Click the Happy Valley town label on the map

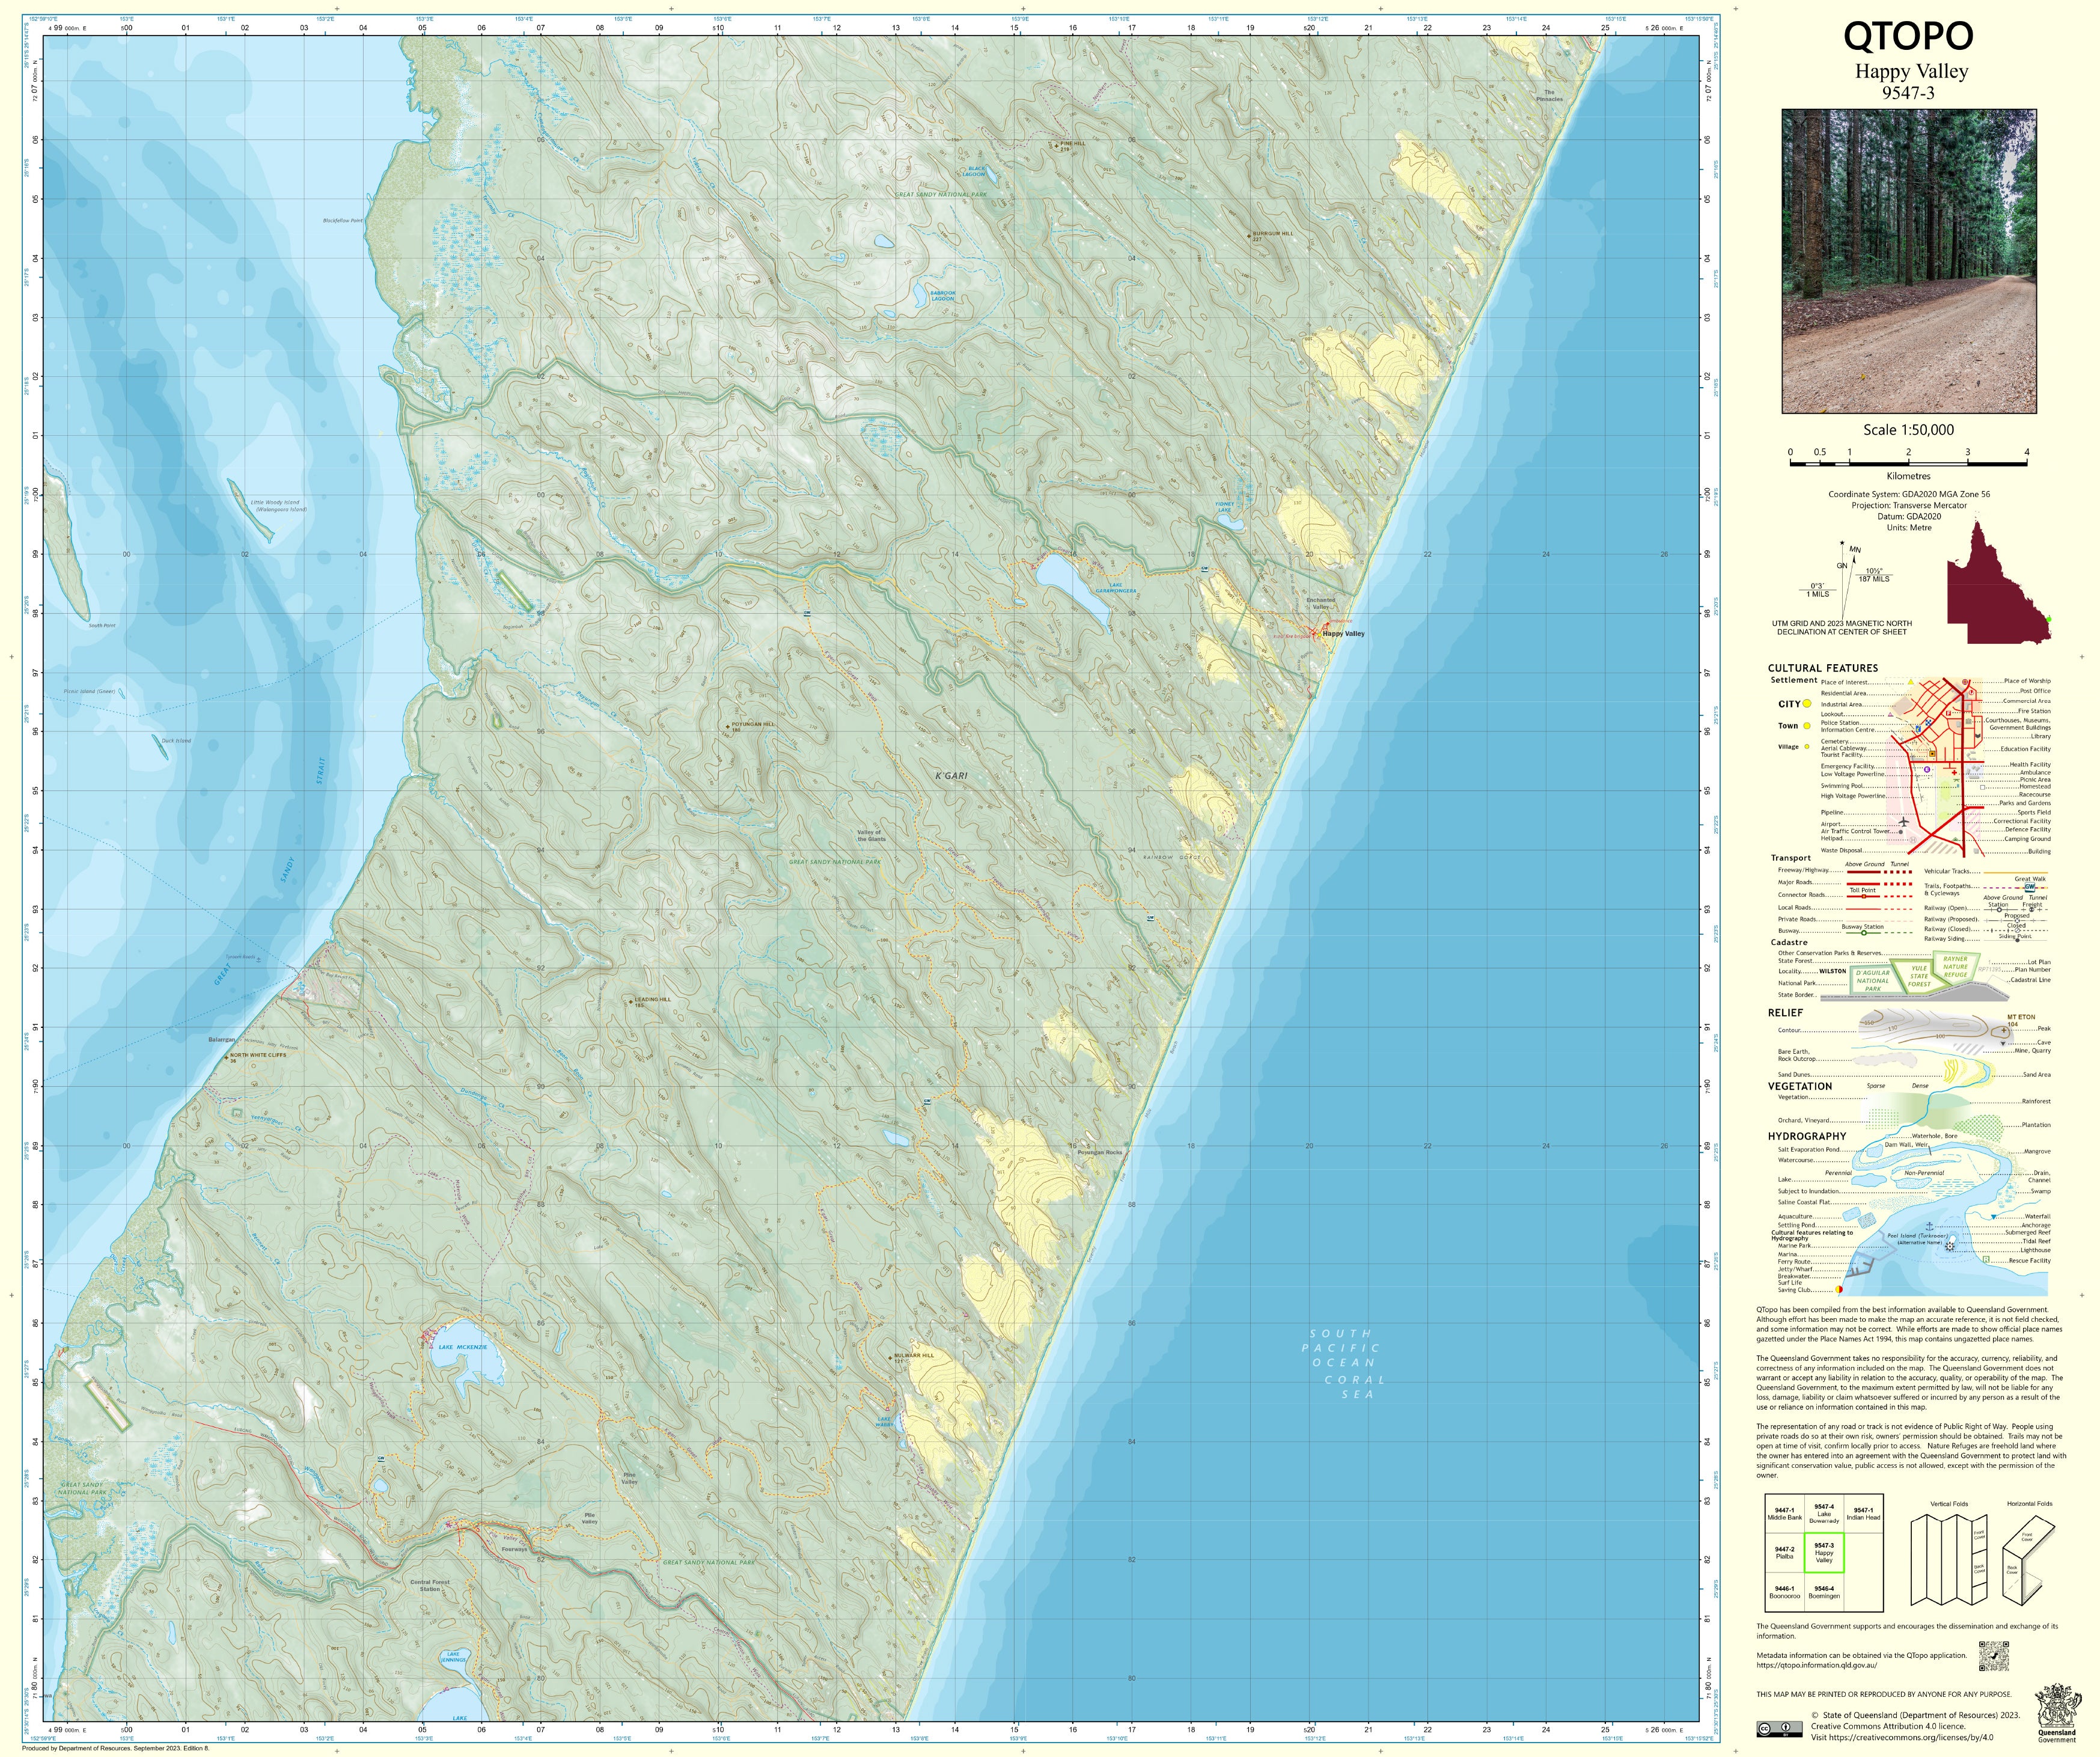coord(1343,634)
